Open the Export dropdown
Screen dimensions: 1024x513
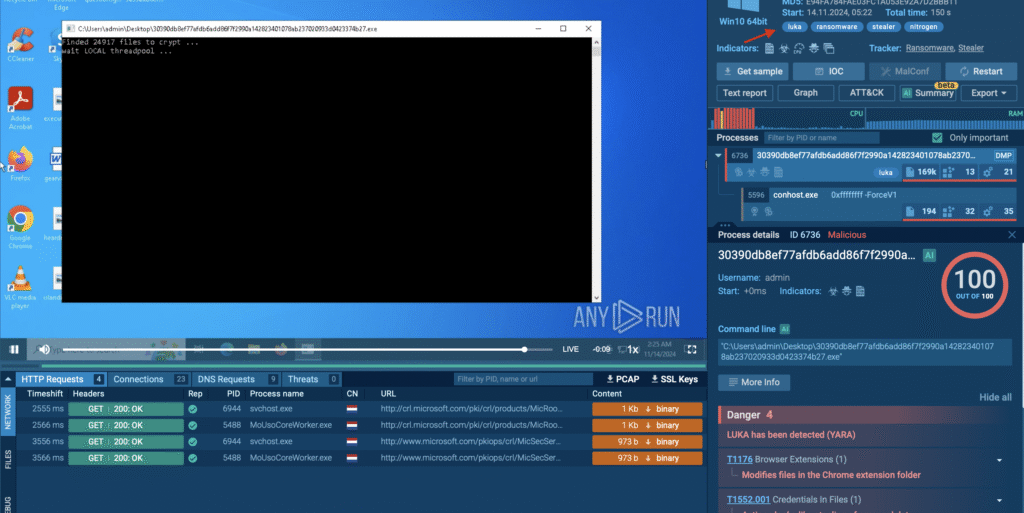tap(989, 93)
